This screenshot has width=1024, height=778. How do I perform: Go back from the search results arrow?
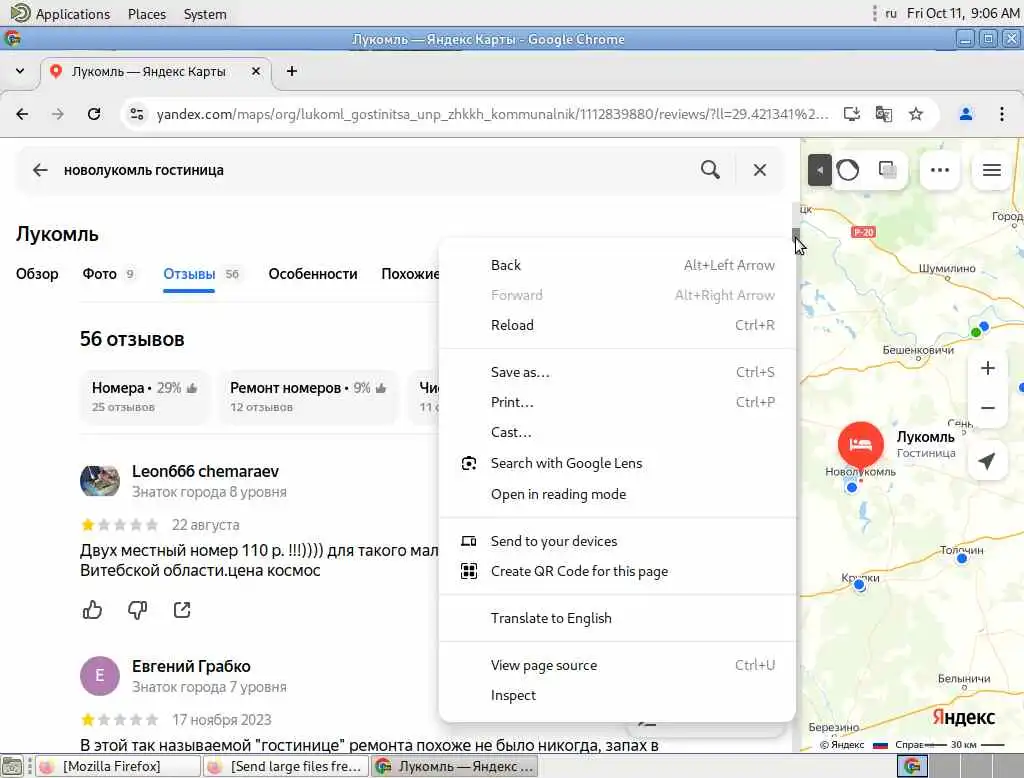40,170
